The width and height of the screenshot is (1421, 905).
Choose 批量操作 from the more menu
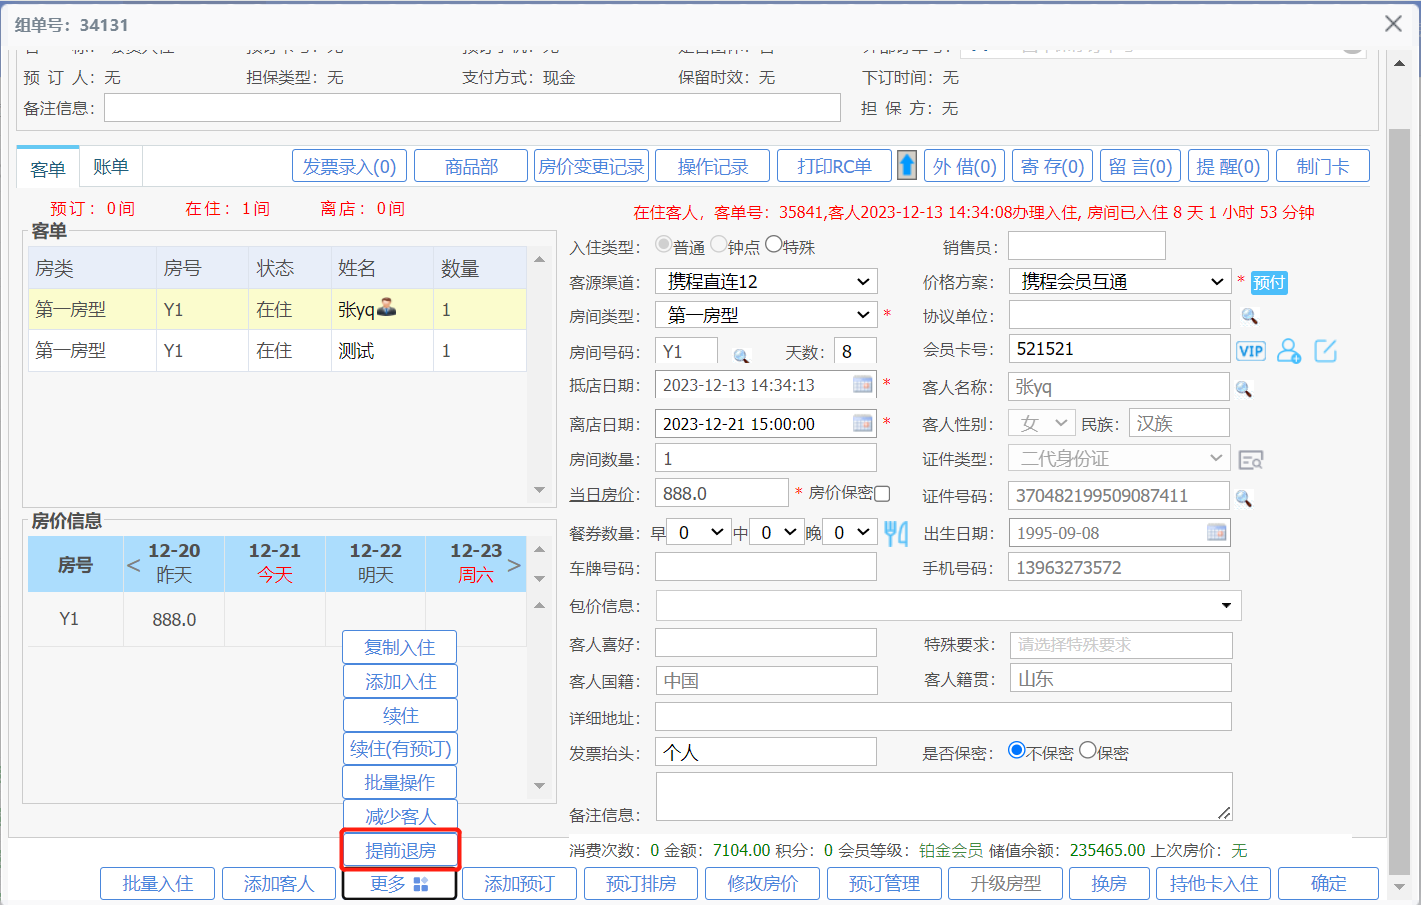[x=400, y=782]
